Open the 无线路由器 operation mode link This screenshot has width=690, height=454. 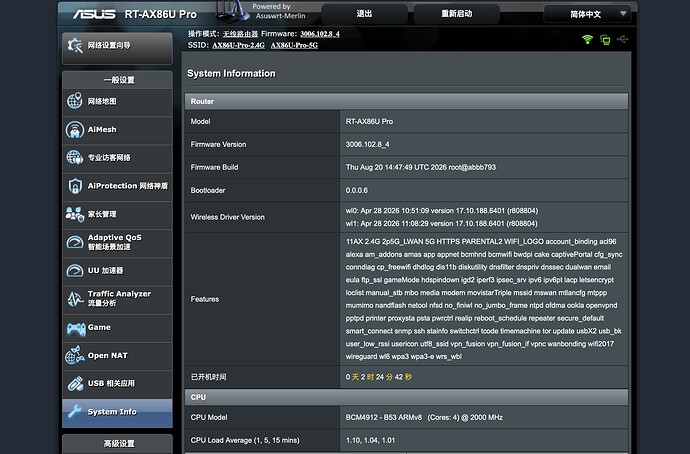(240, 34)
